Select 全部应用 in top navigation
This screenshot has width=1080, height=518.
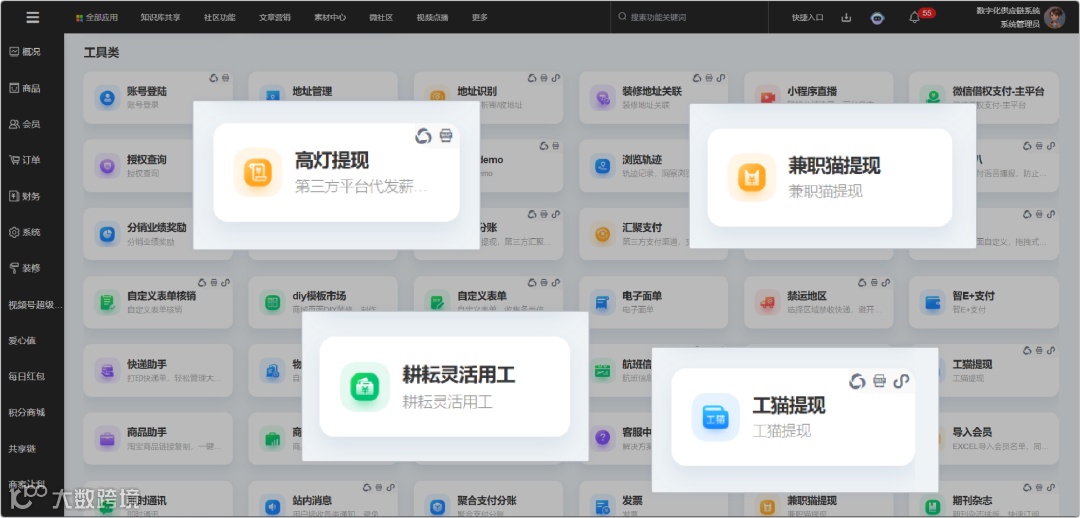(96, 17)
